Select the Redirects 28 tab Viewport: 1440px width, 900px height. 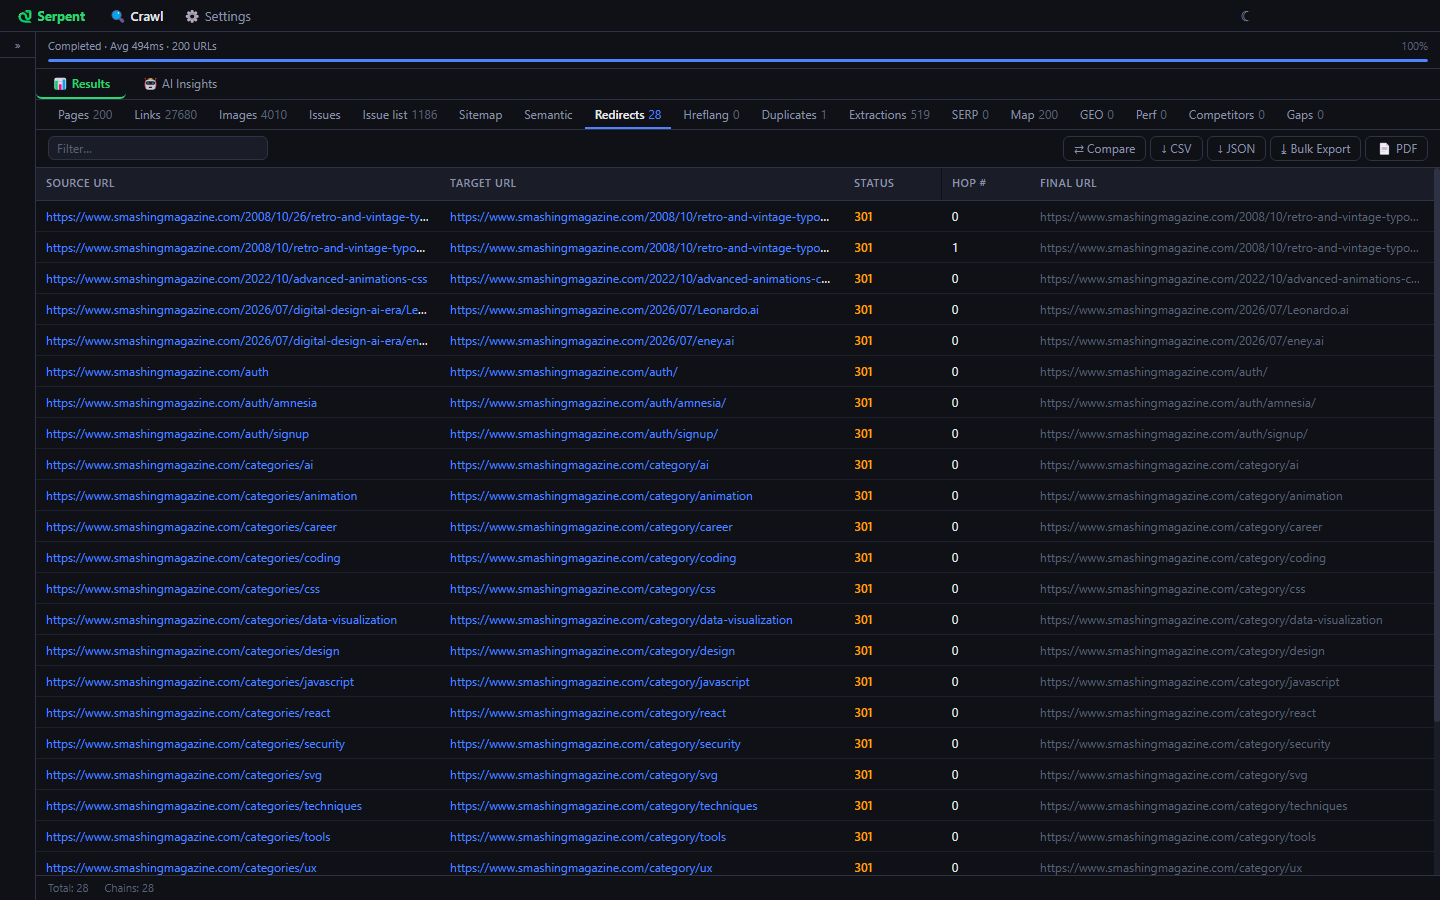coord(628,115)
